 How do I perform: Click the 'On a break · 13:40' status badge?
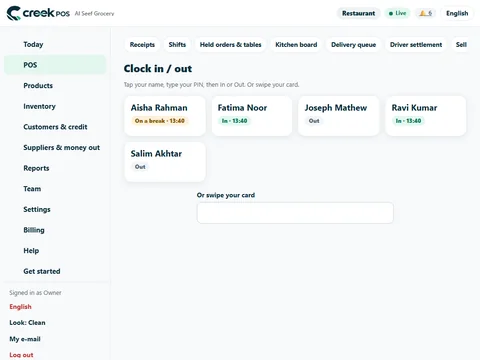coord(160,121)
